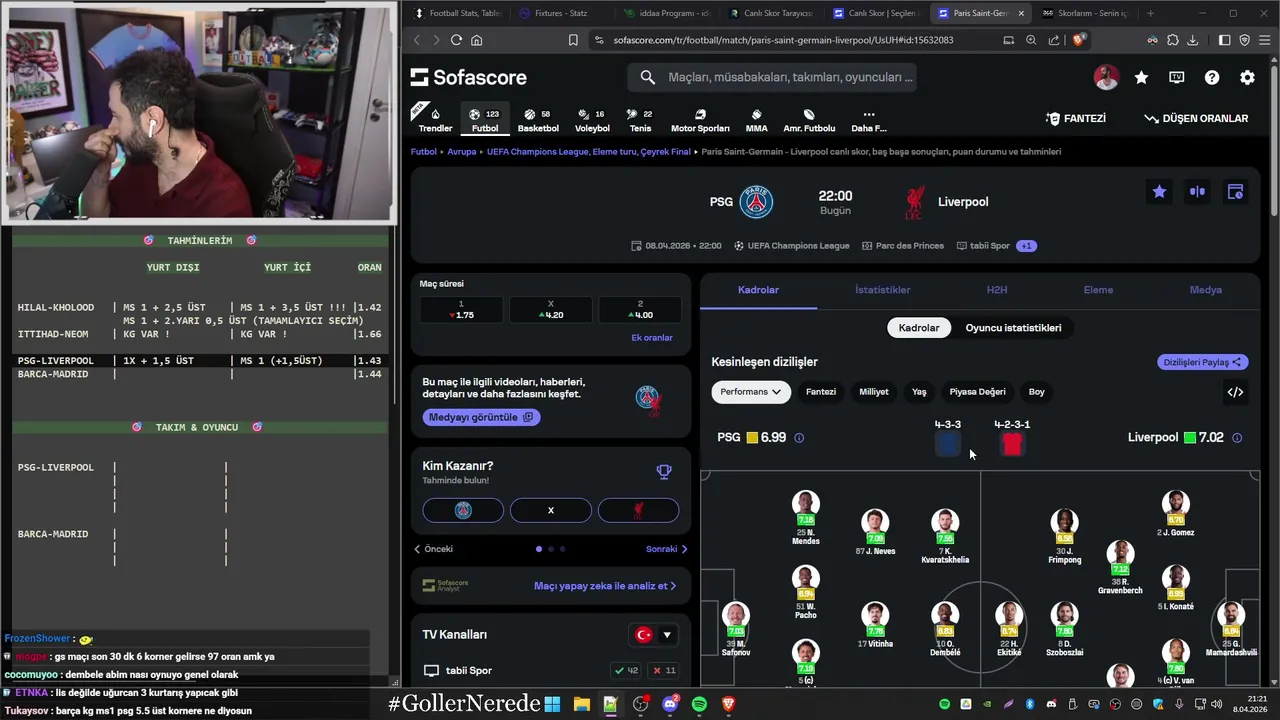Open the Daha F... more sports menu
The height and width of the screenshot is (720, 1280).
click(868, 120)
